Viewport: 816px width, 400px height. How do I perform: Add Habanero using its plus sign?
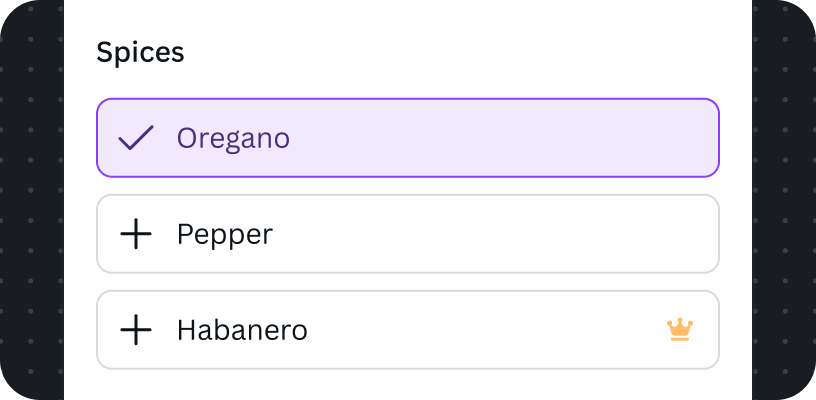(x=136, y=330)
